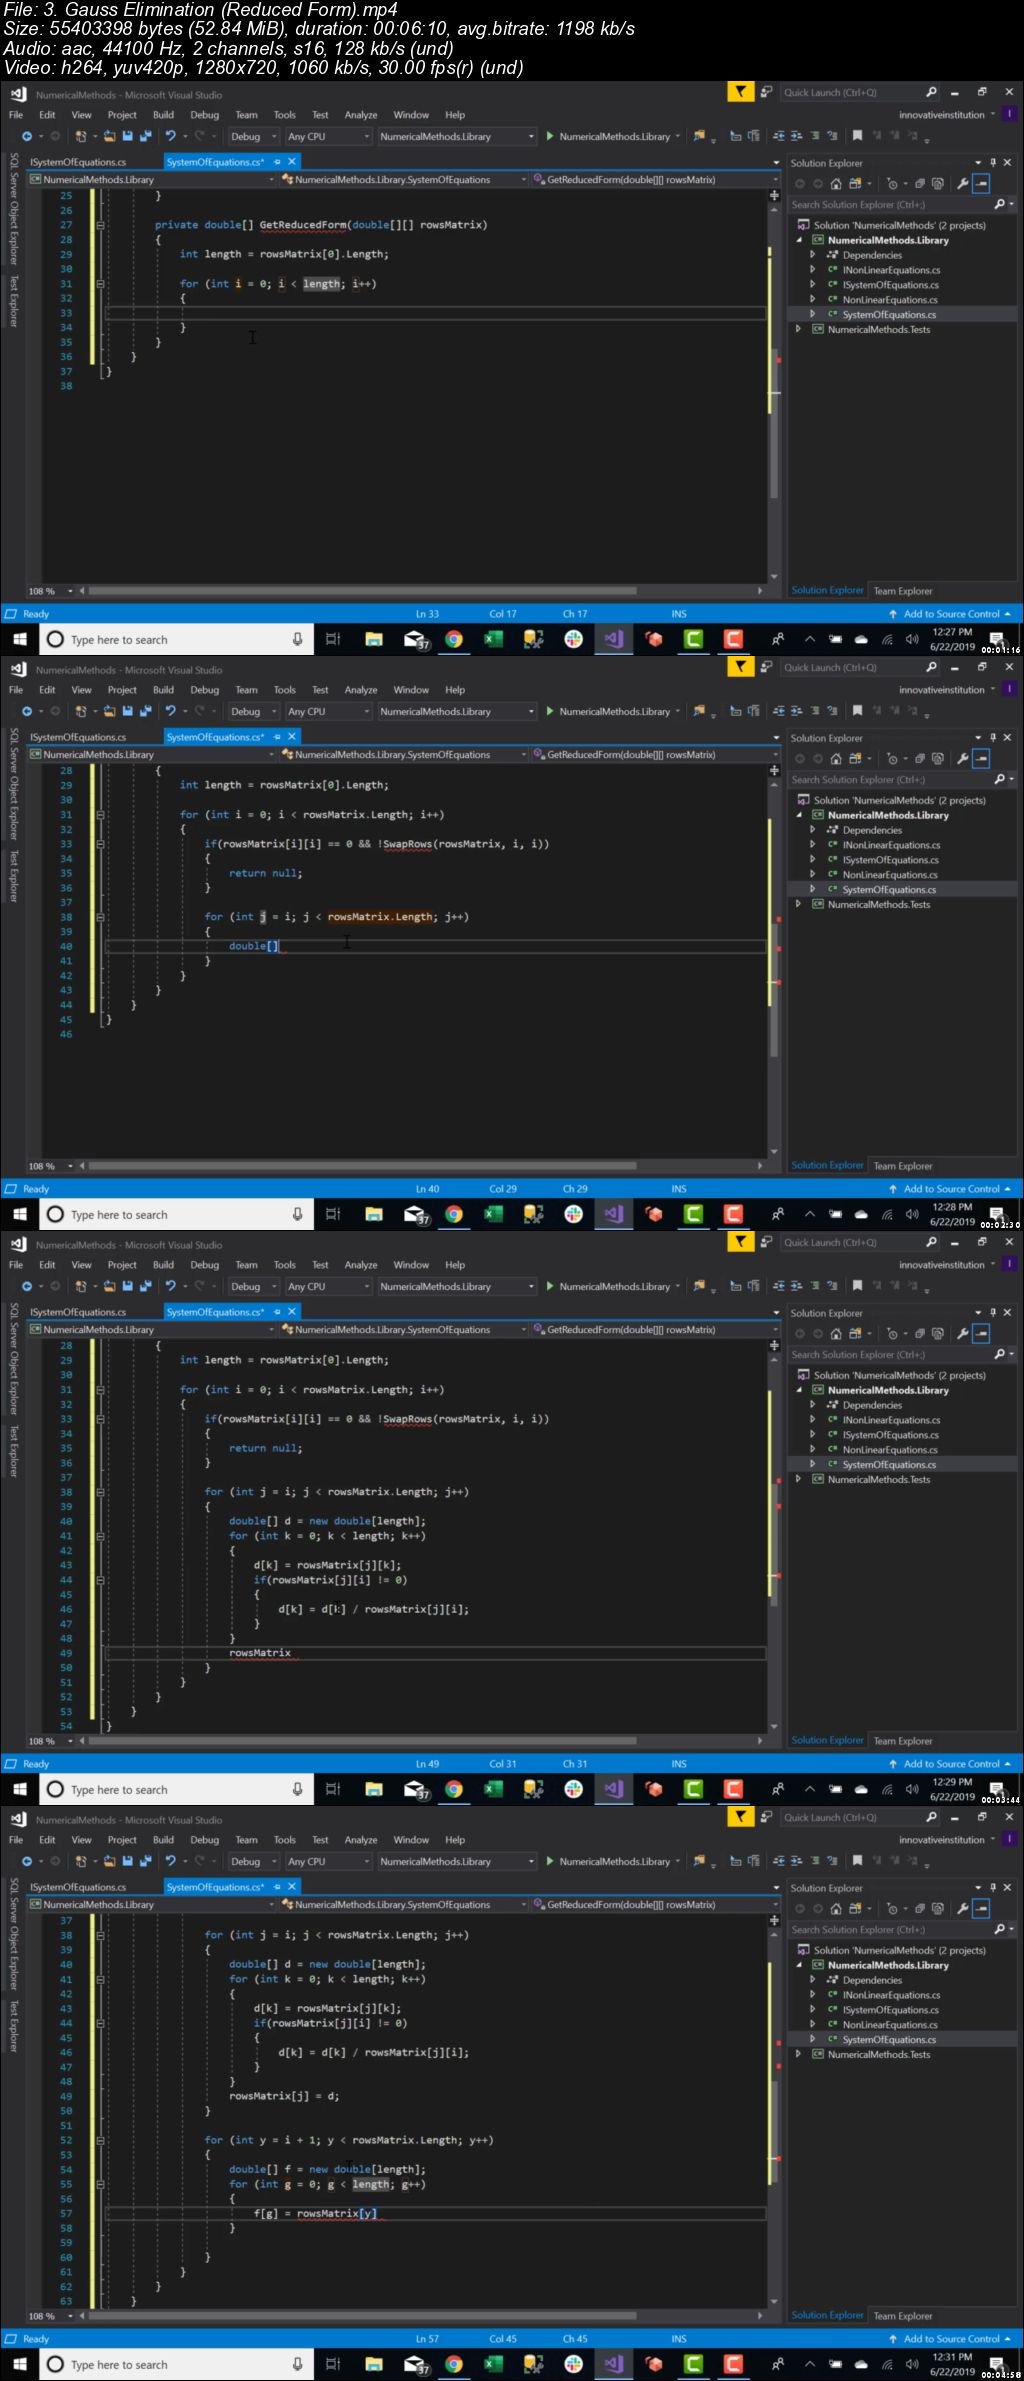This screenshot has width=1024, height=2381.
Task: Expand INonLinearEquations.cs in Solution Explorer, 12:31 PM frame
Action: tap(813, 1995)
